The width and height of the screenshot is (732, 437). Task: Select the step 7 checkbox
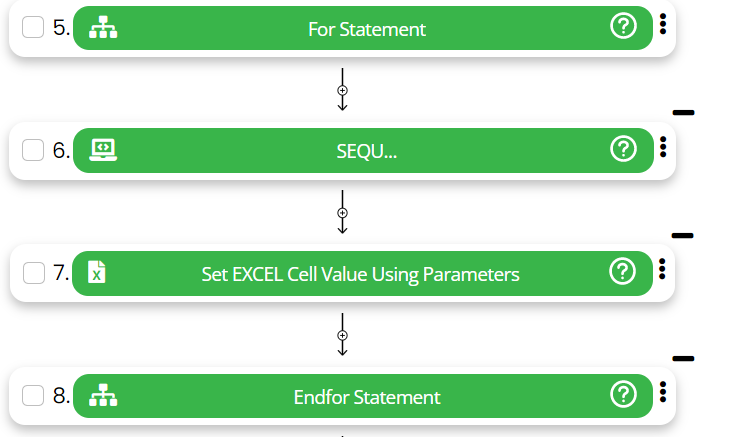[33, 272]
